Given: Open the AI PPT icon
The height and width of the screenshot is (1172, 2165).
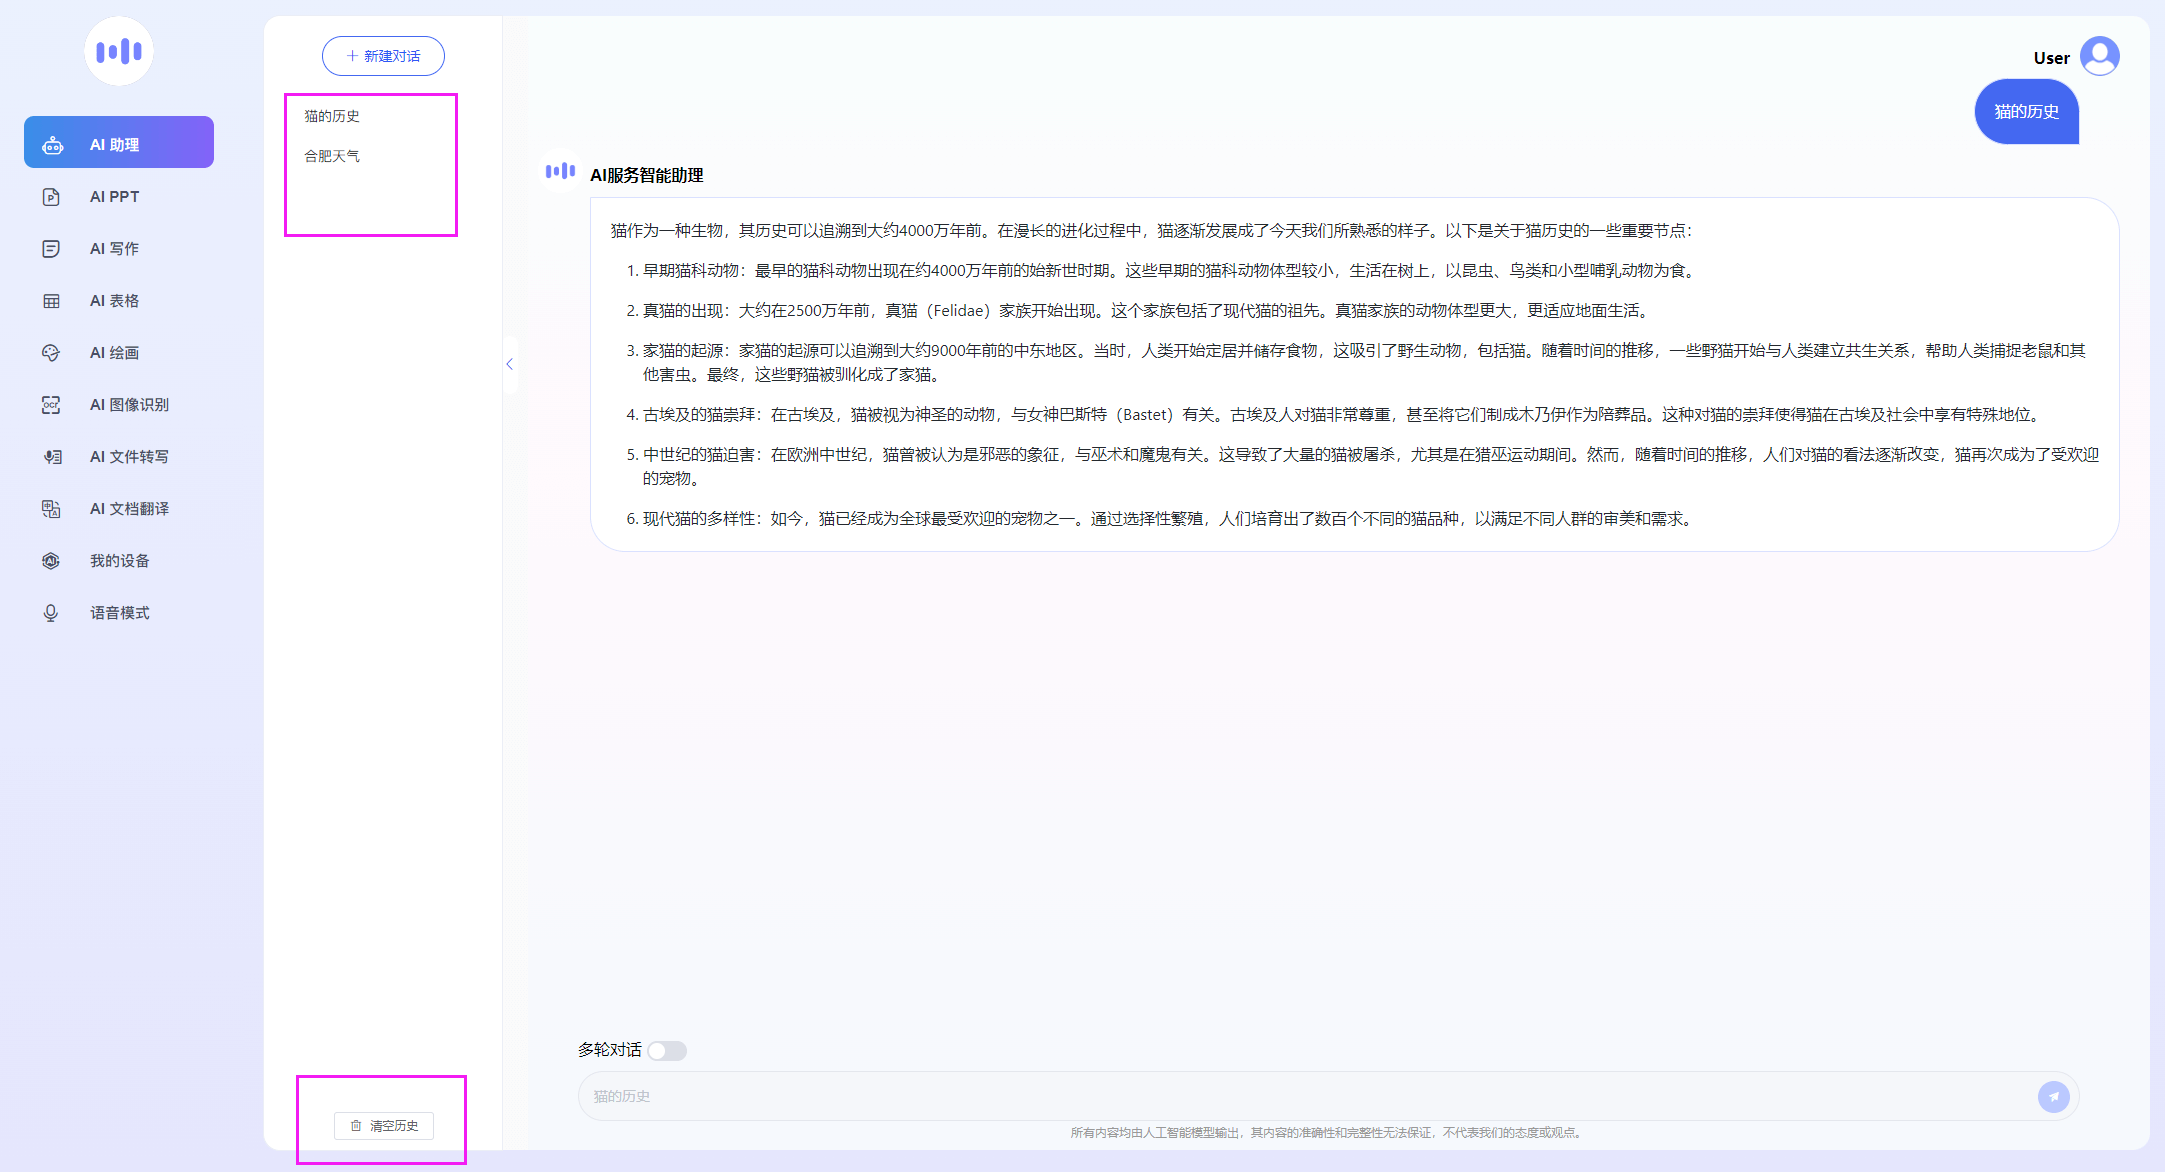Looking at the screenshot, I should pos(51,197).
